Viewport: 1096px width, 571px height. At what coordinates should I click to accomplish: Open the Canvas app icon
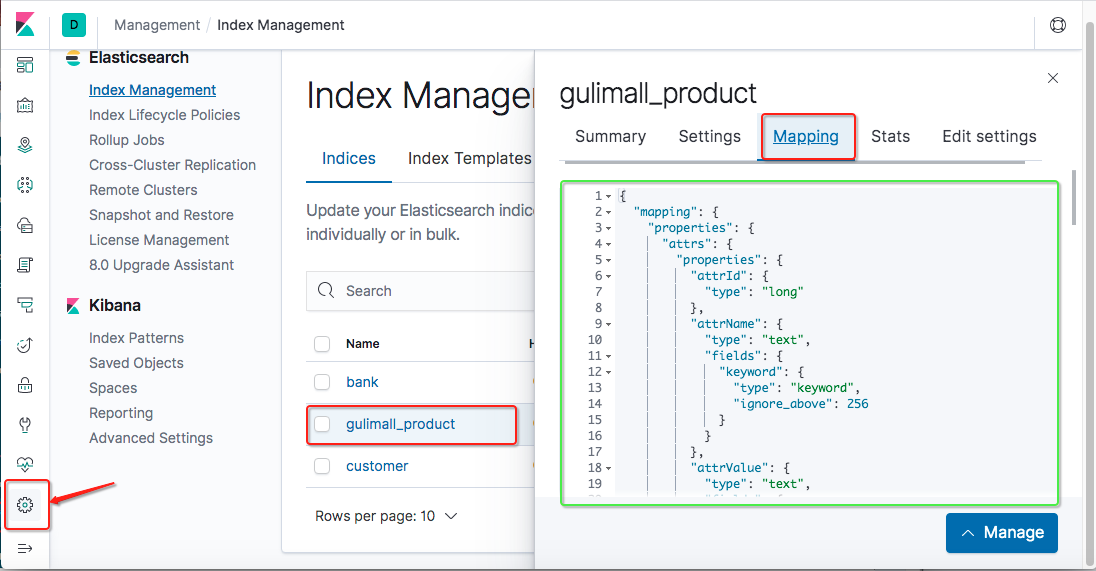pos(25,105)
